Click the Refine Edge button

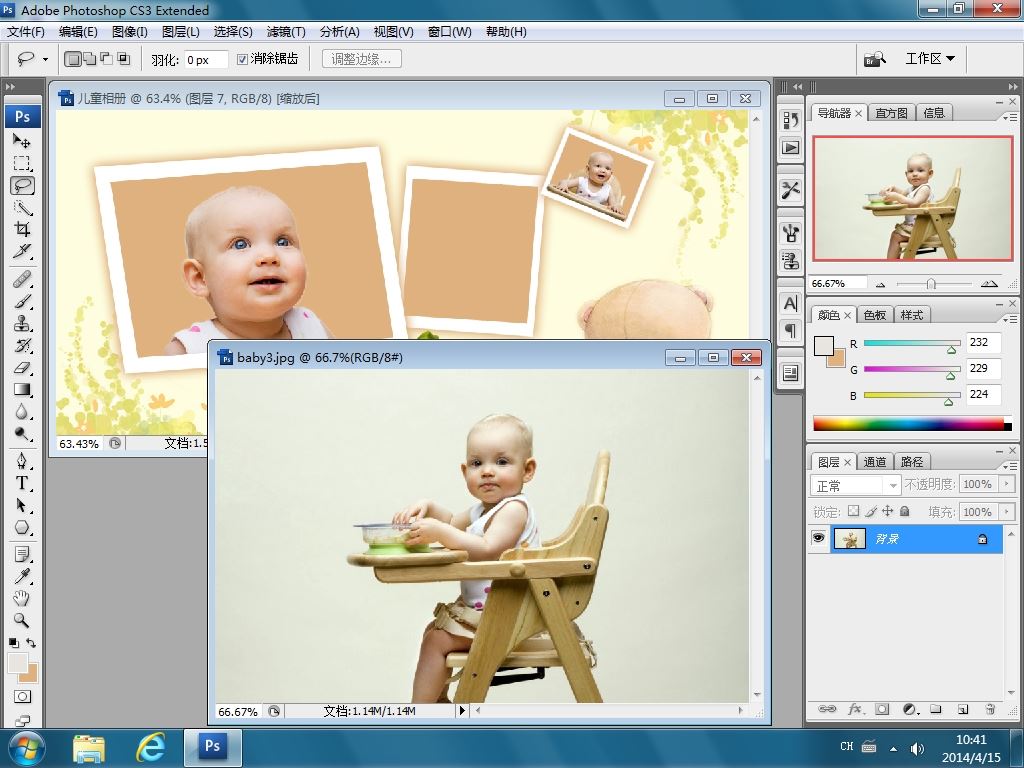362,59
